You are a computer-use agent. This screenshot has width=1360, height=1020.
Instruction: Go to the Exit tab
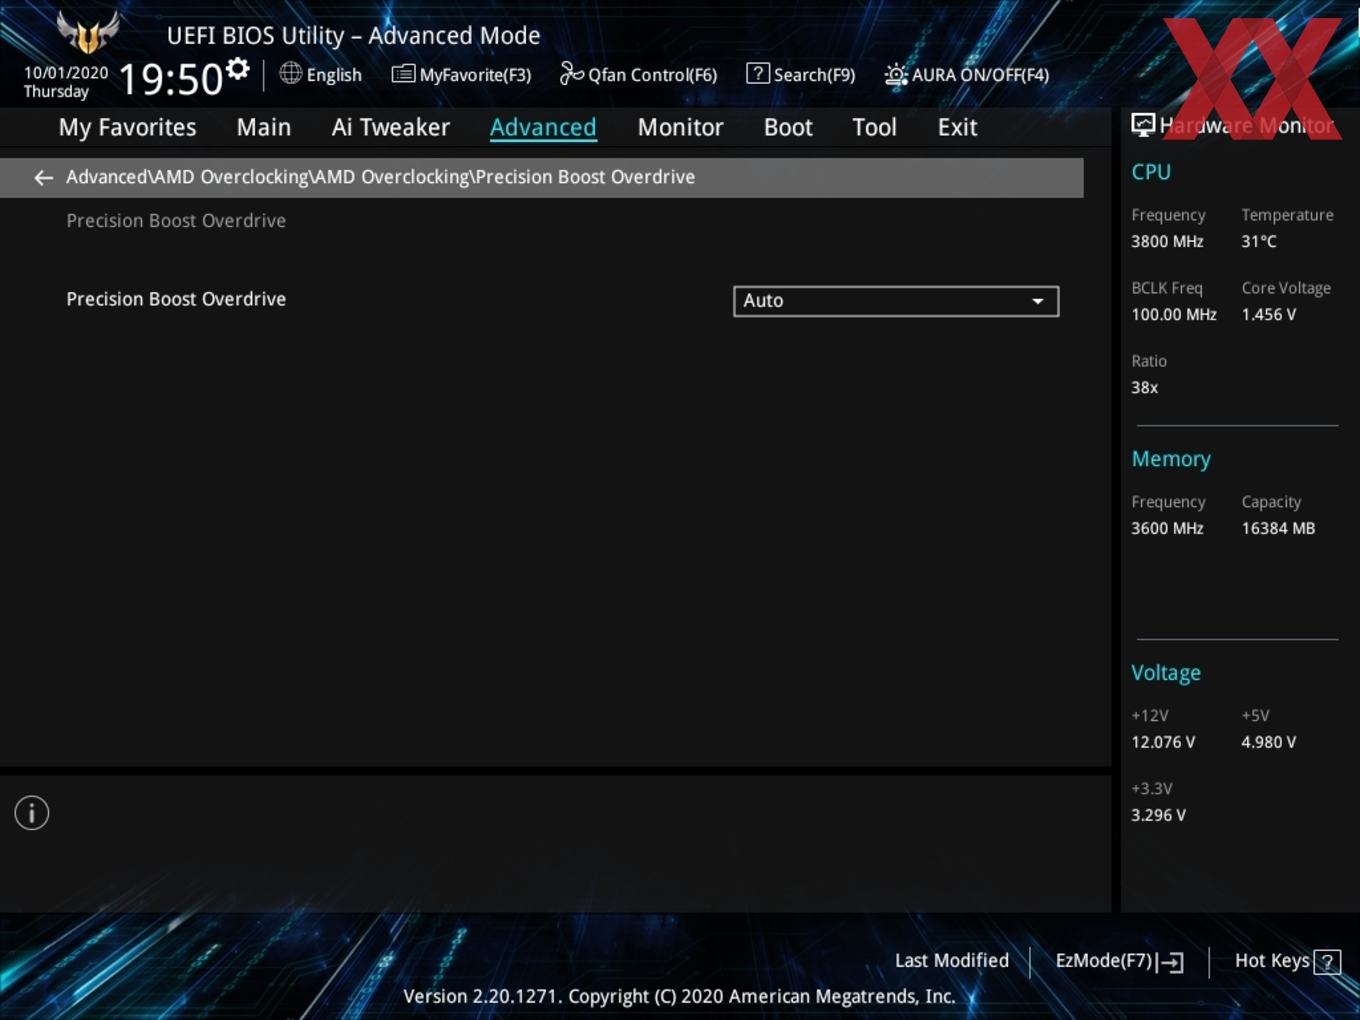(957, 127)
